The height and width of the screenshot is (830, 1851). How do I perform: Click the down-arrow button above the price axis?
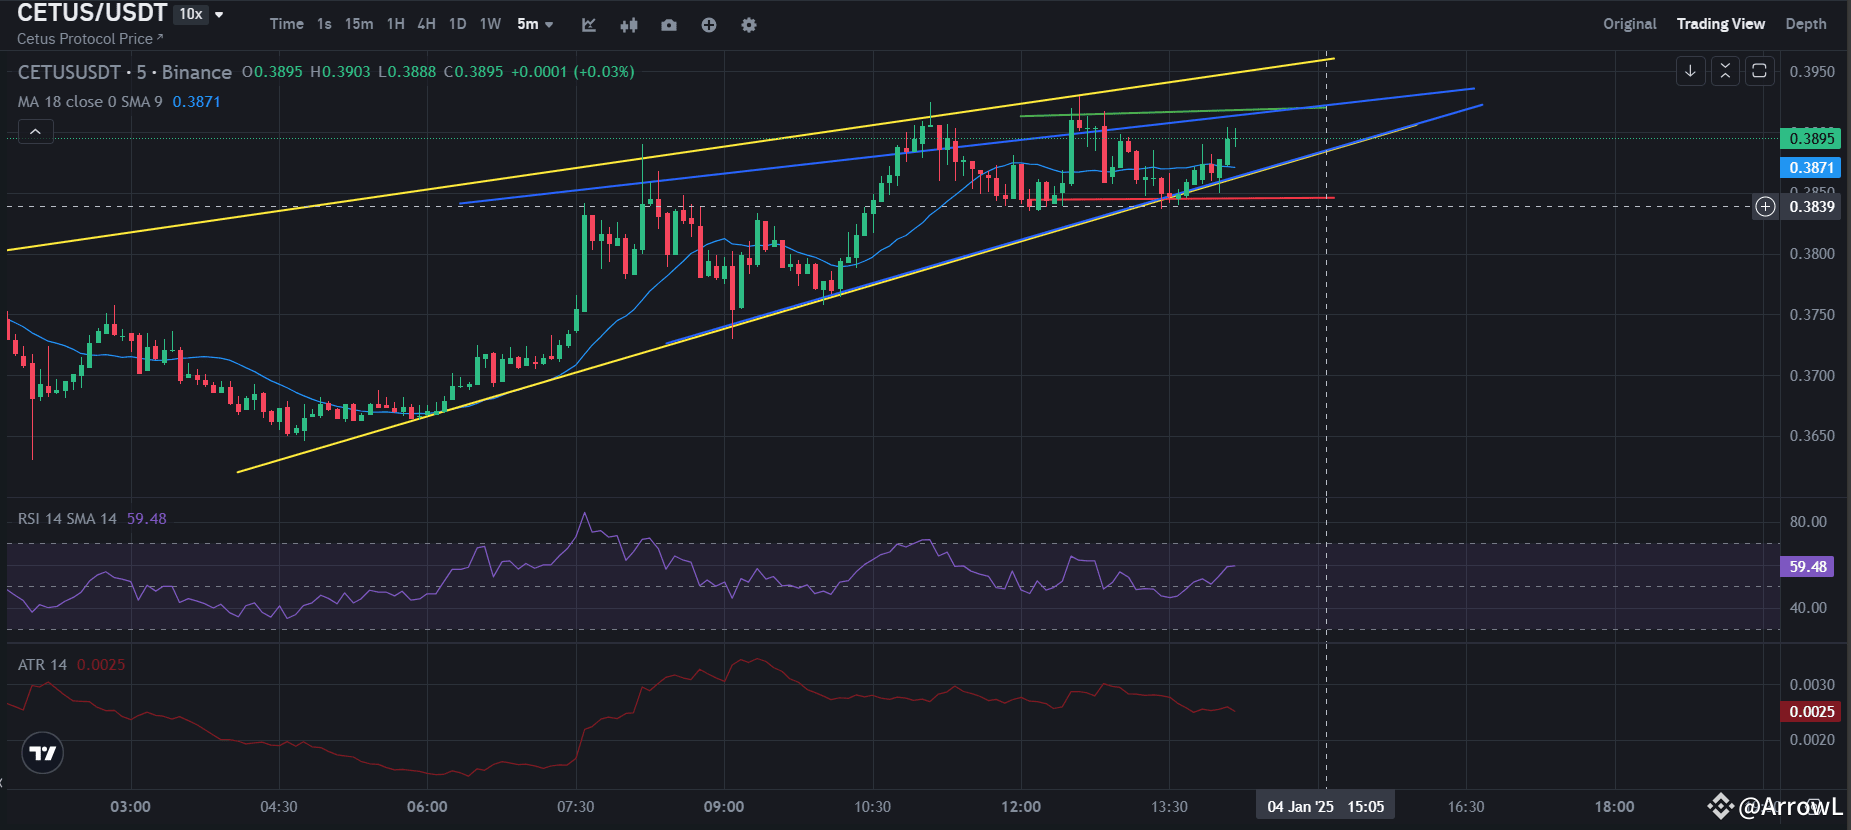1691,71
